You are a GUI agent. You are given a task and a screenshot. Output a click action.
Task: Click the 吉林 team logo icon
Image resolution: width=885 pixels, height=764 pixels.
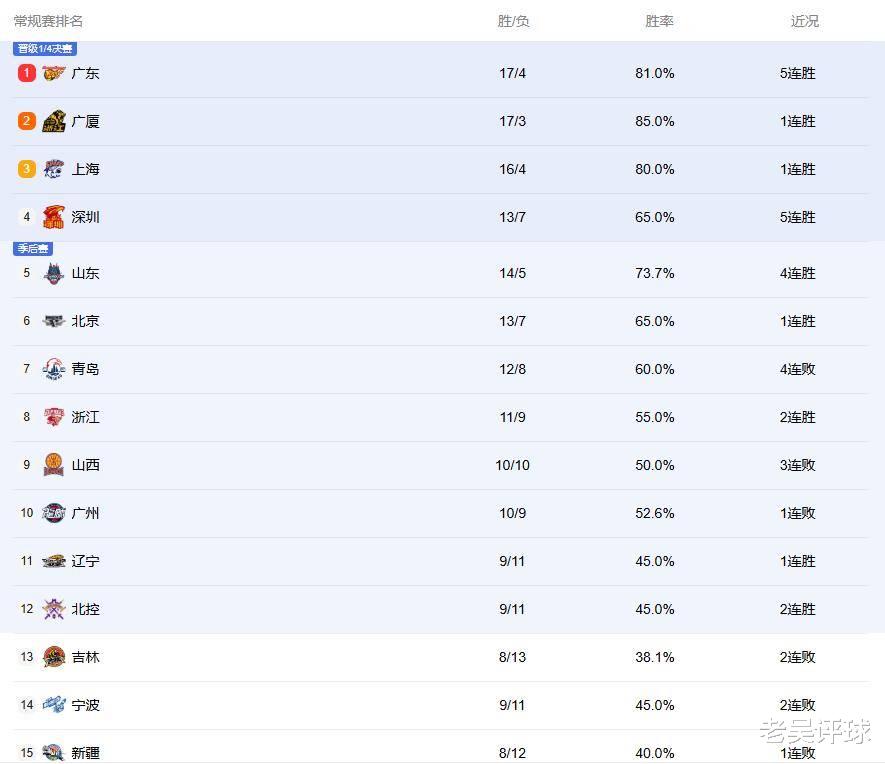[x=54, y=657]
